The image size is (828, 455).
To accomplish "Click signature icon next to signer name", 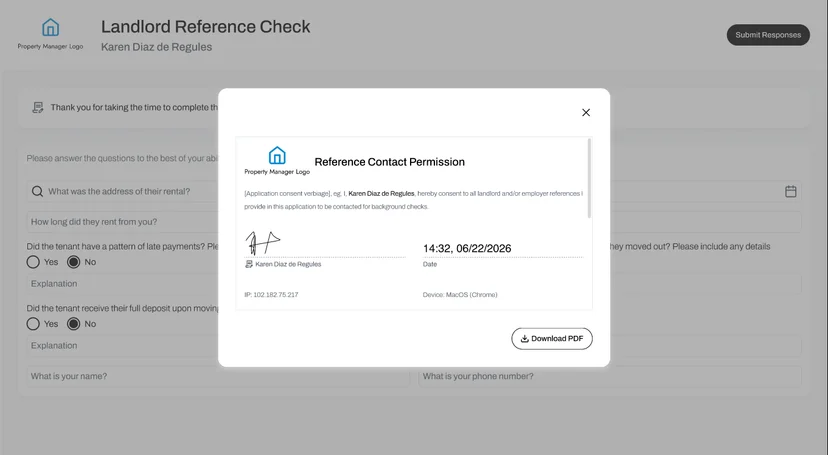I will pos(249,264).
